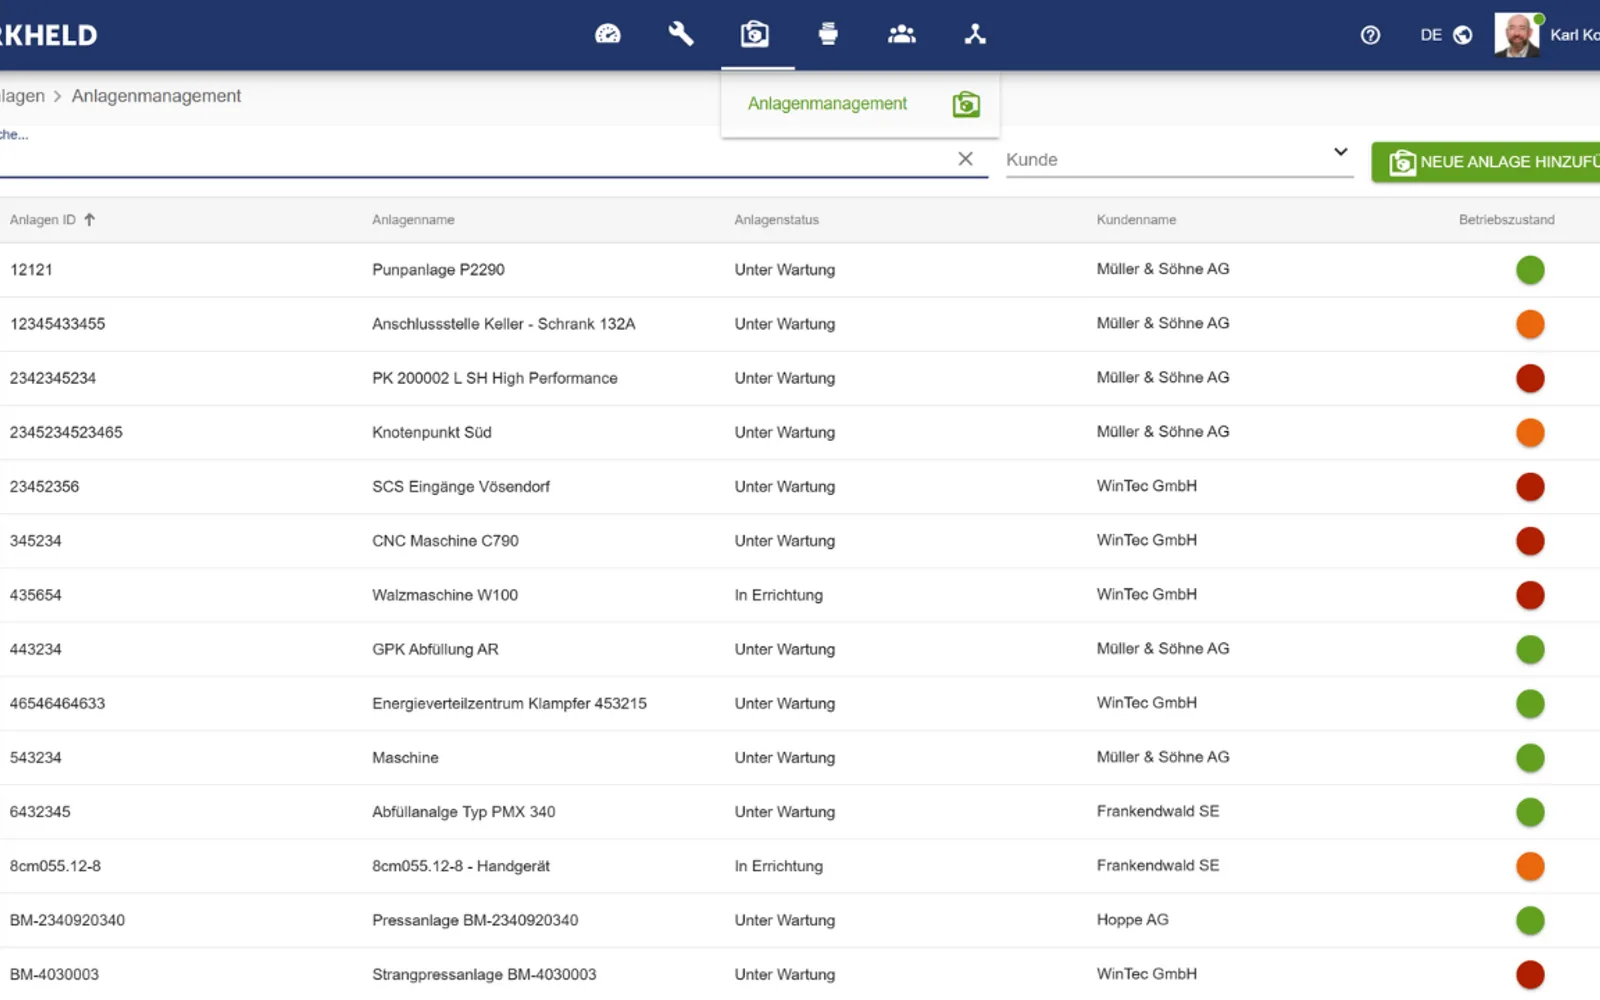Click green status dot for GPK Abfüllung AR
1600x1000 pixels.
click(x=1530, y=650)
